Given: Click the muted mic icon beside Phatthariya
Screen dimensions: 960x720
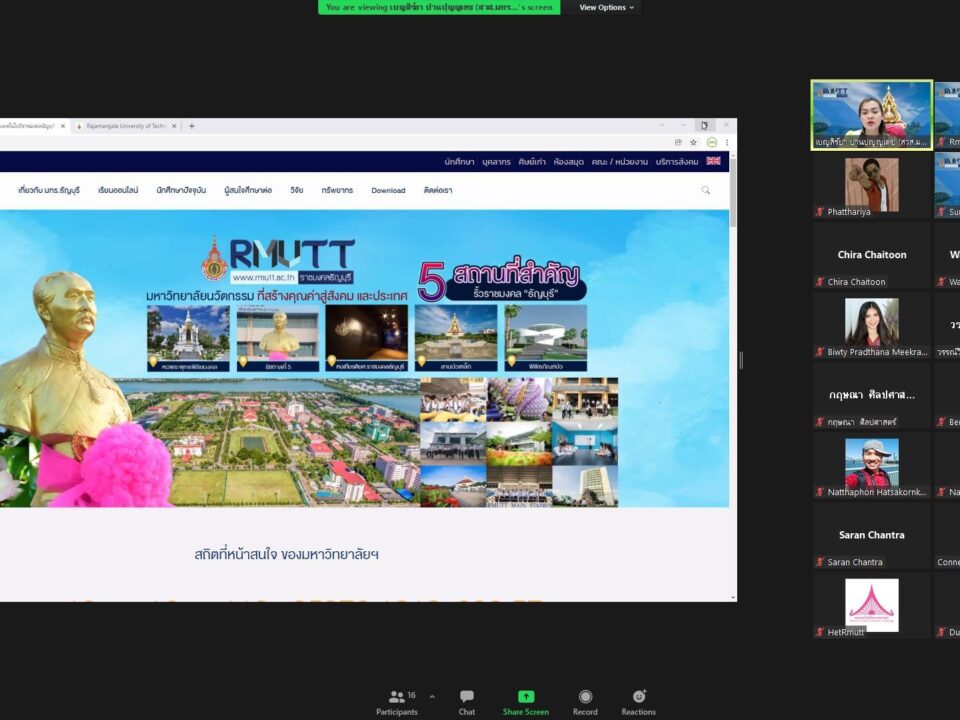Looking at the screenshot, I should [820, 212].
